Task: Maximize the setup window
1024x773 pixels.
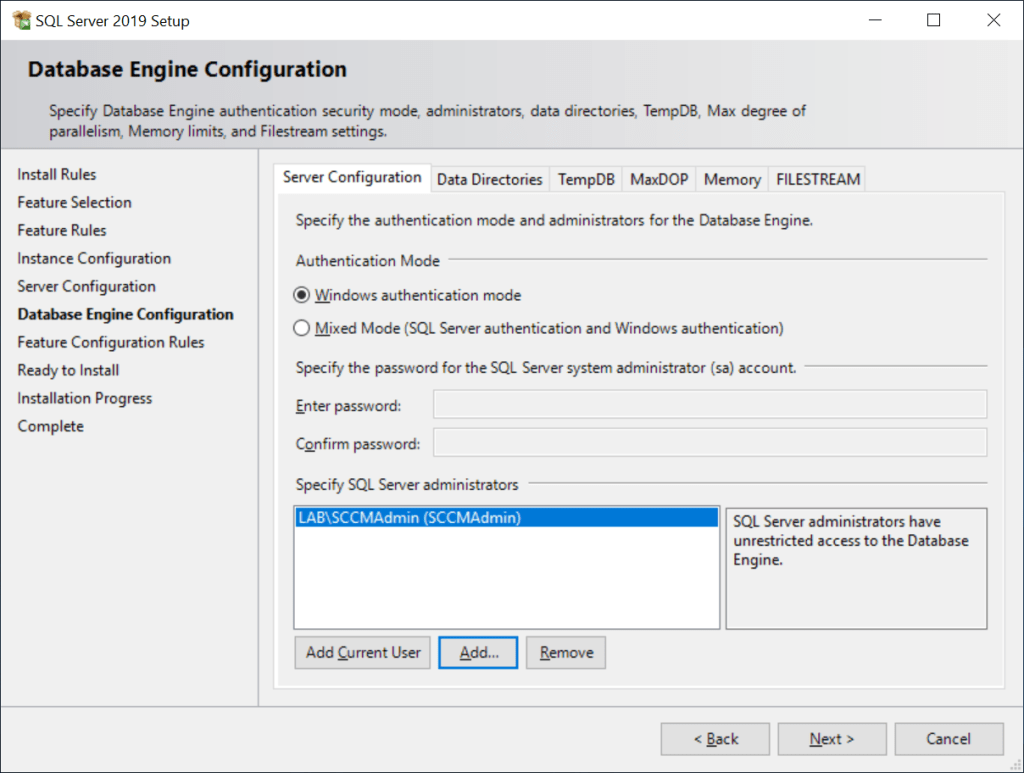Action: (x=934, y=20)
